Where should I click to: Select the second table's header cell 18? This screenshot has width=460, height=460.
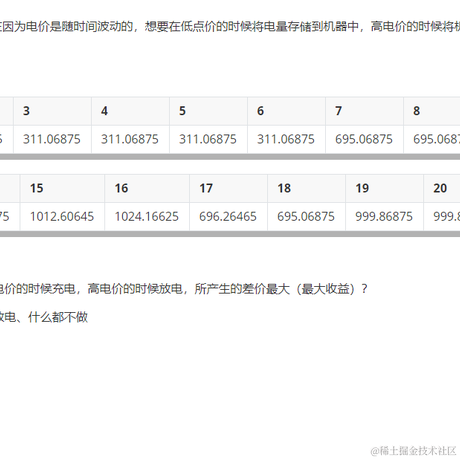(306, 188)
